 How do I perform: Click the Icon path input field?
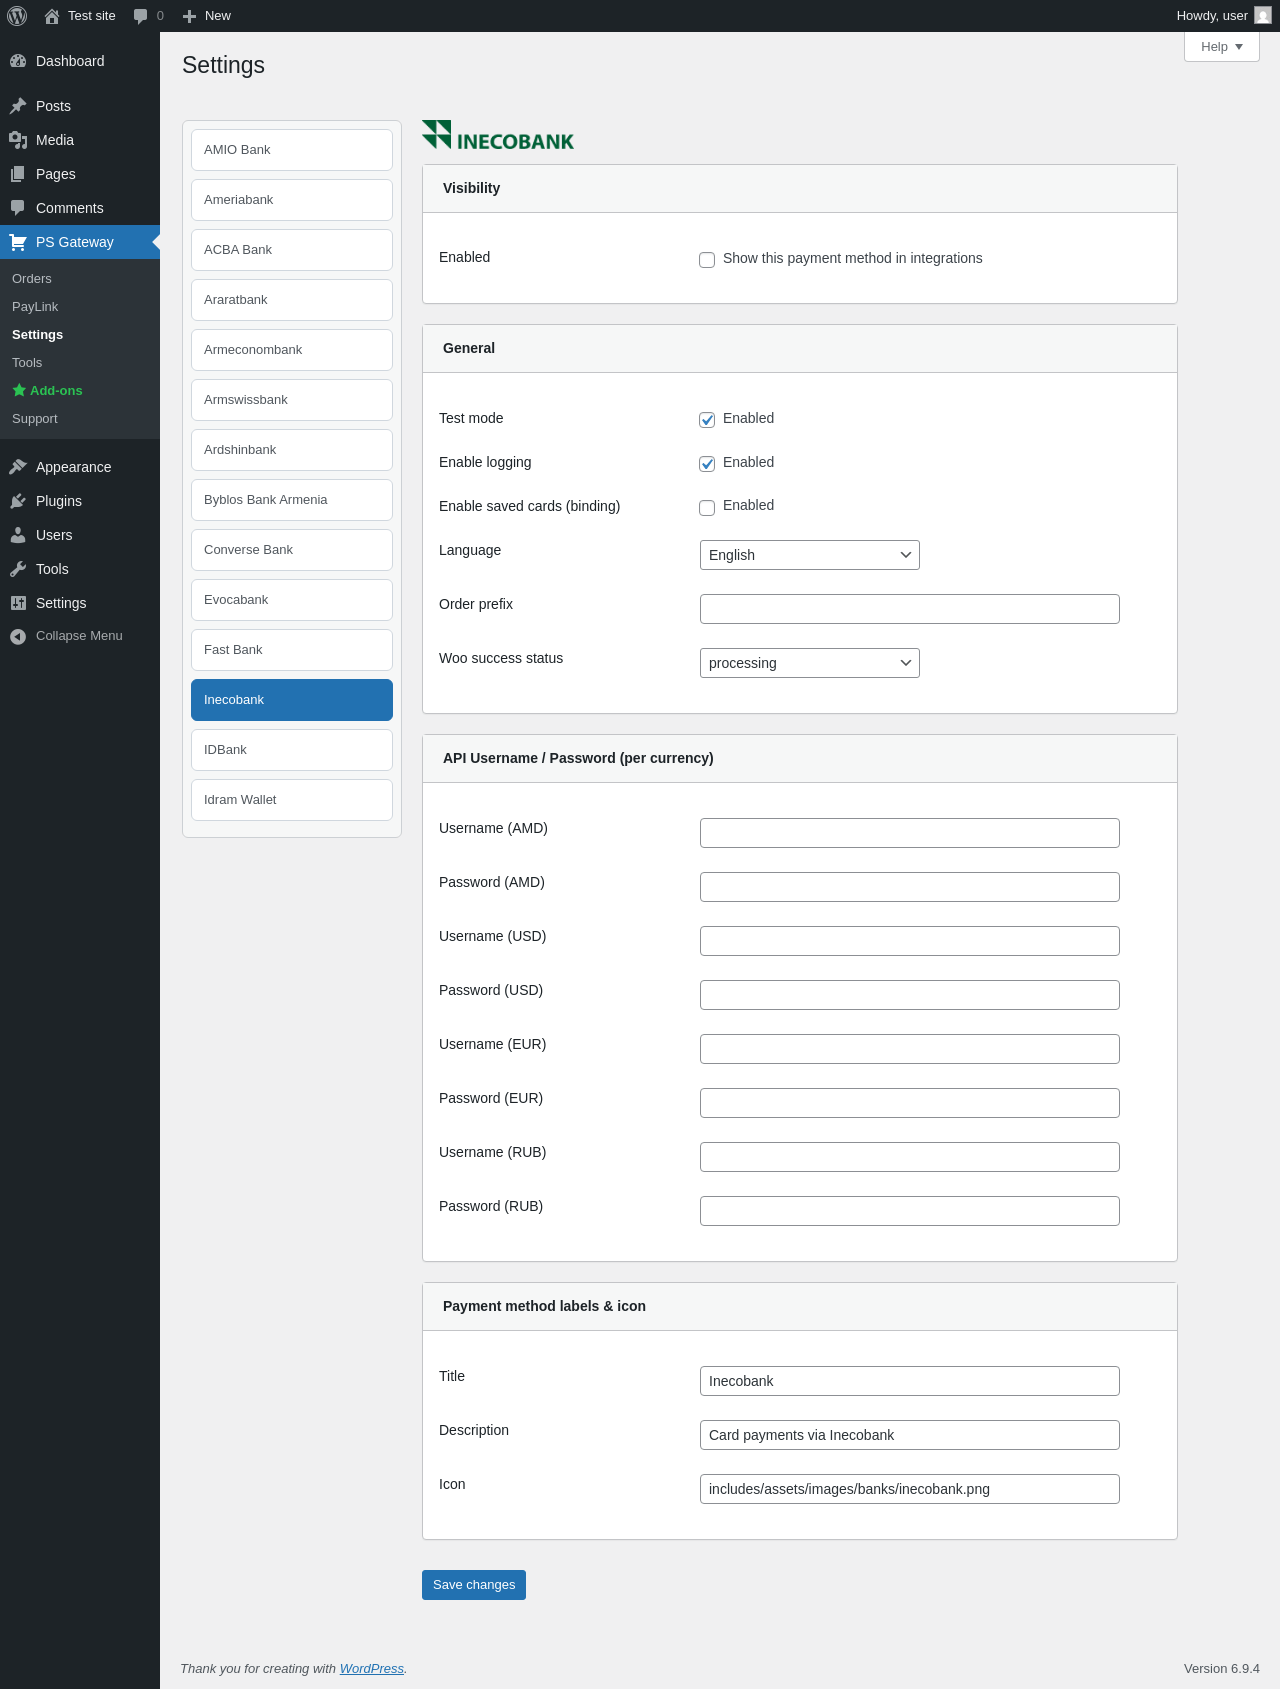click(910, 1489)
